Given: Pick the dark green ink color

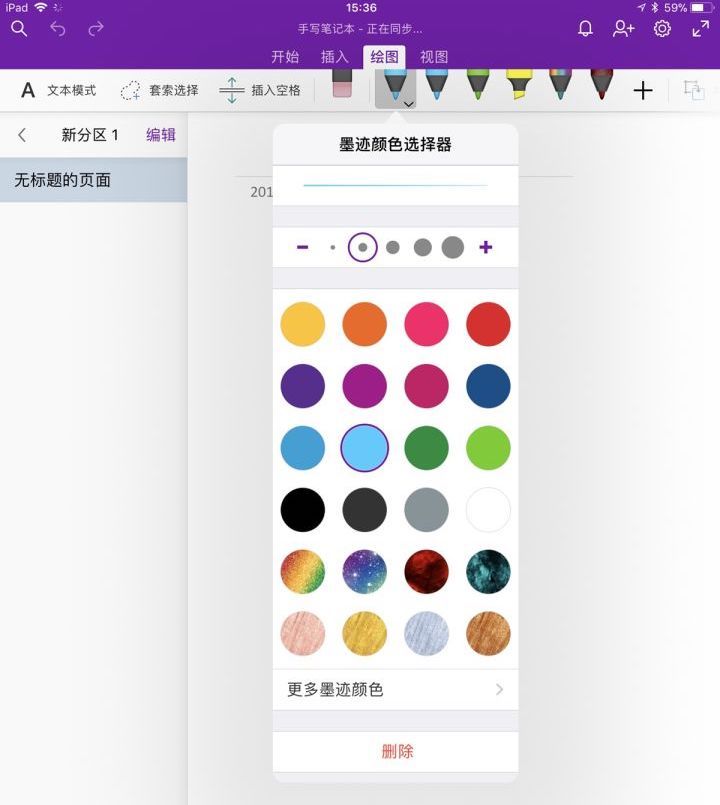Looking at the screenshot, I should 426,448.
